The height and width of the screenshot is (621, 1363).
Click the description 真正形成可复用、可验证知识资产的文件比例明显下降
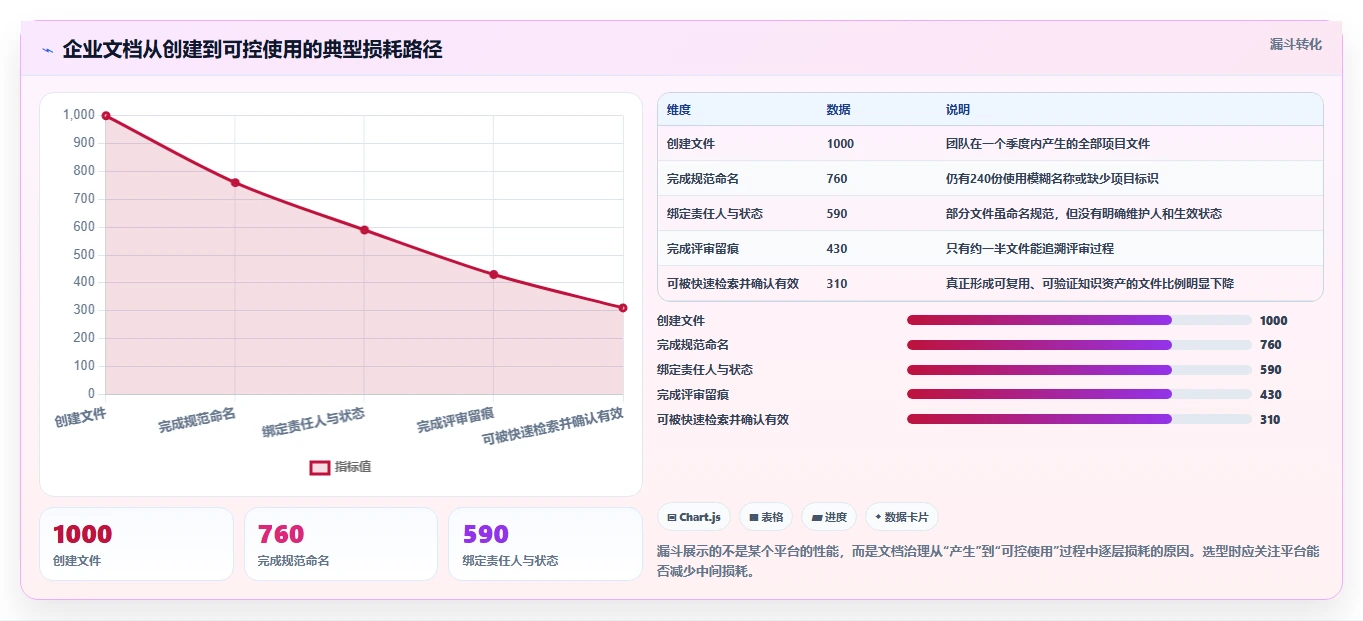pos(1090,284)
